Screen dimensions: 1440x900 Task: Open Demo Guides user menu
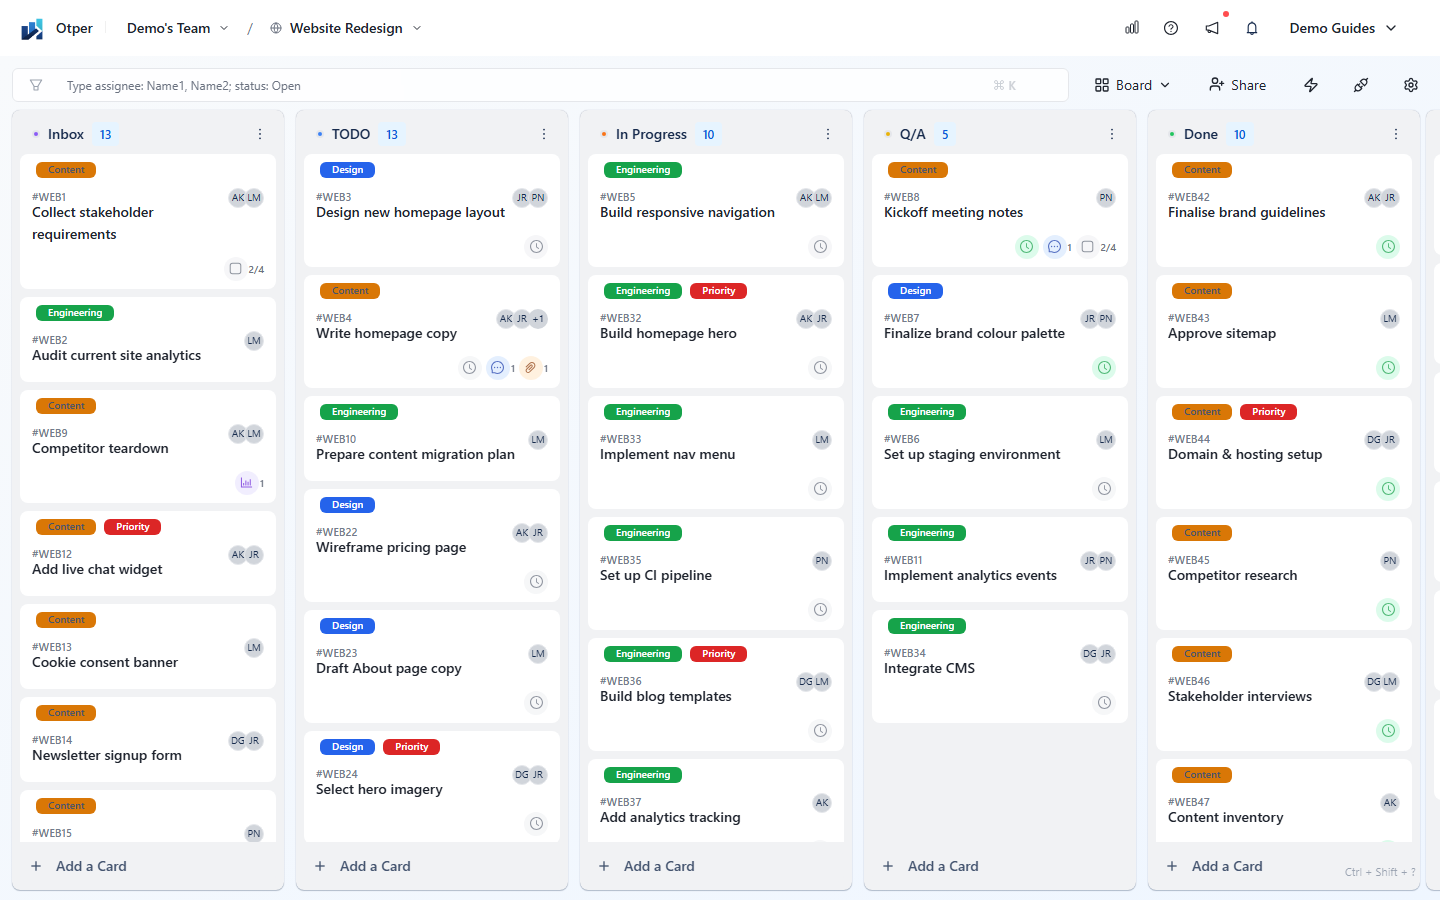tap(1343, 28)
